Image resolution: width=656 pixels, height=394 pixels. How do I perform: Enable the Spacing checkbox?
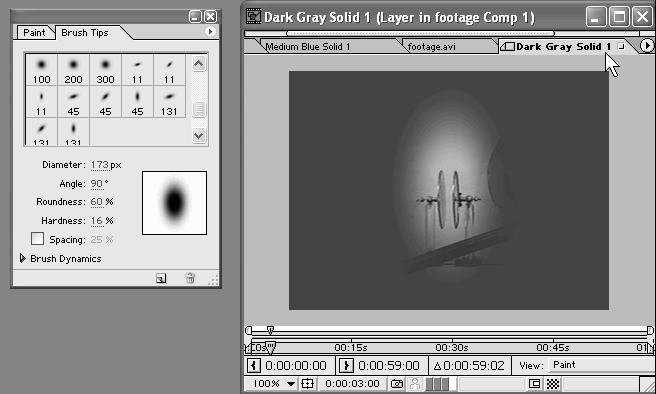(37, 239)
